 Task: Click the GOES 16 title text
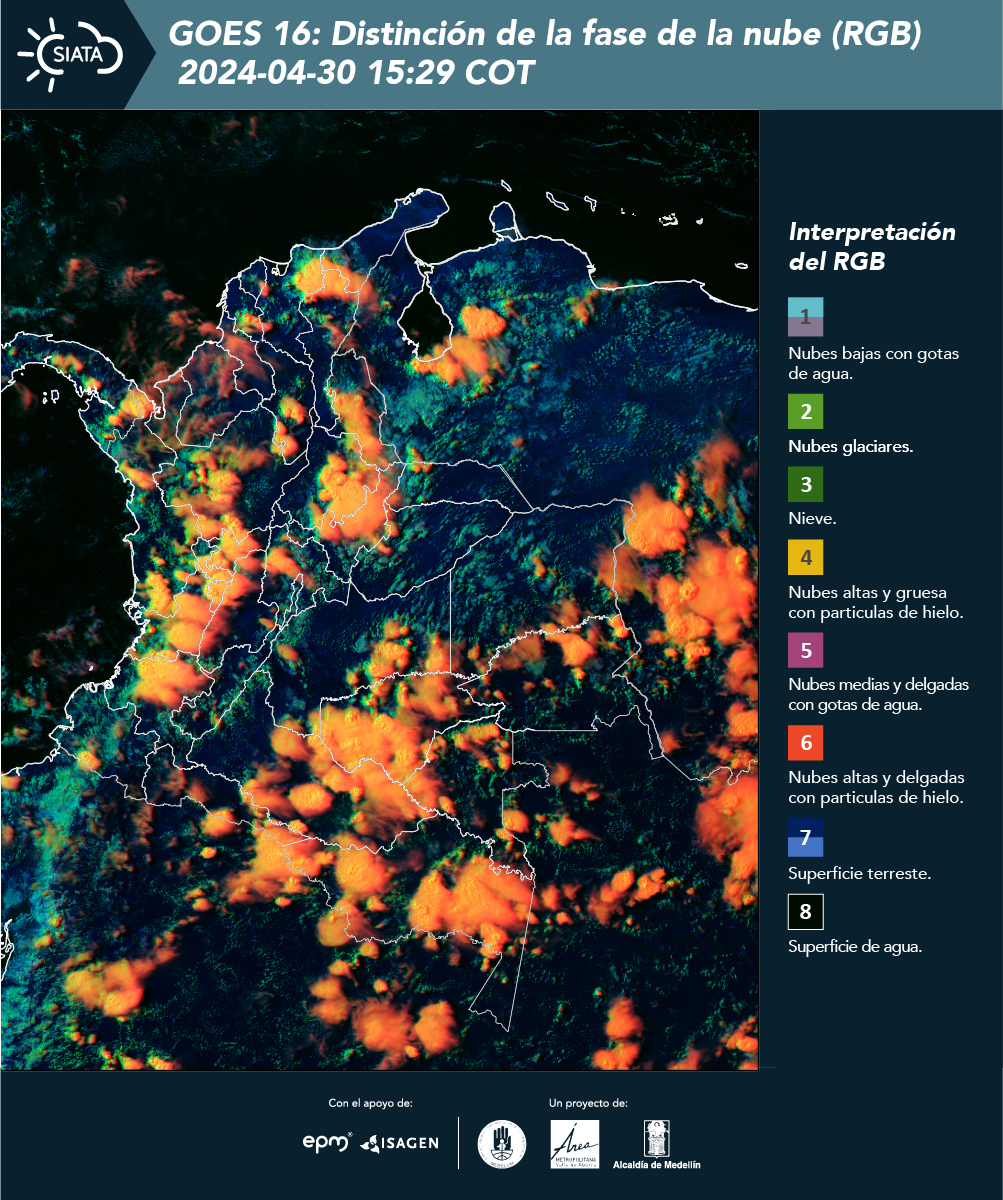(545, 35)
